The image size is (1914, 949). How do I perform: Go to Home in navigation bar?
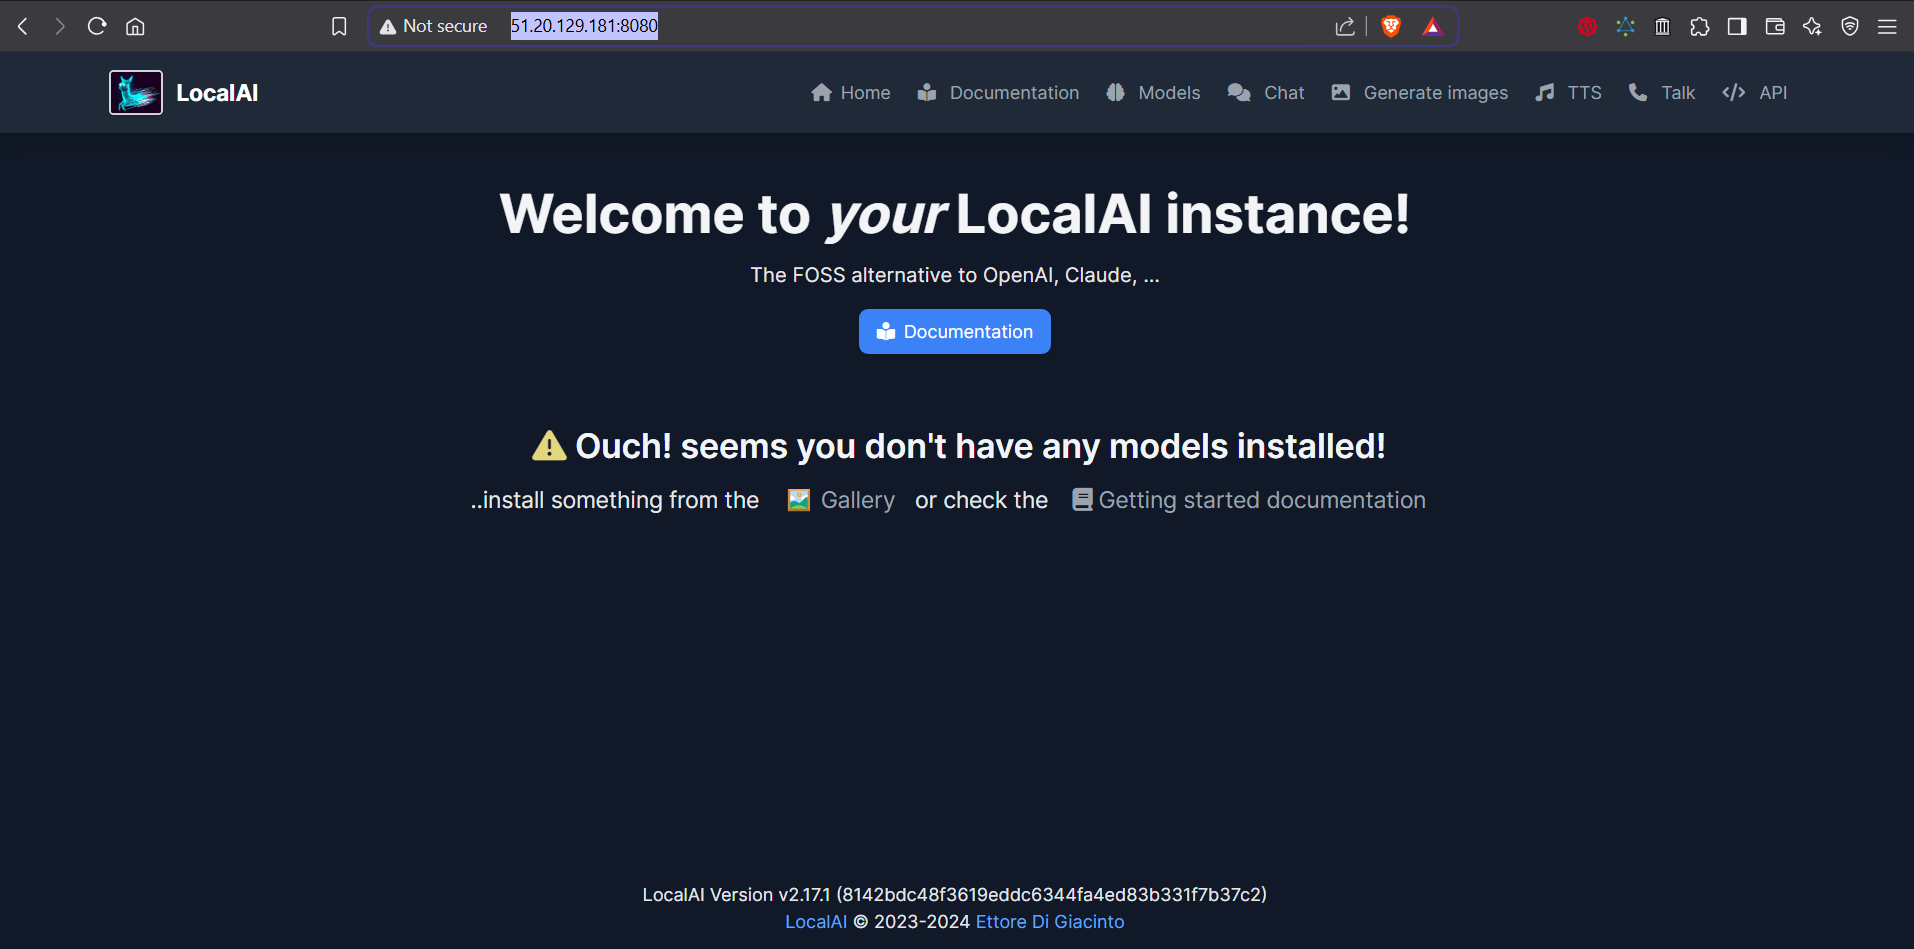pyautogui.click(x=851, y=93)
